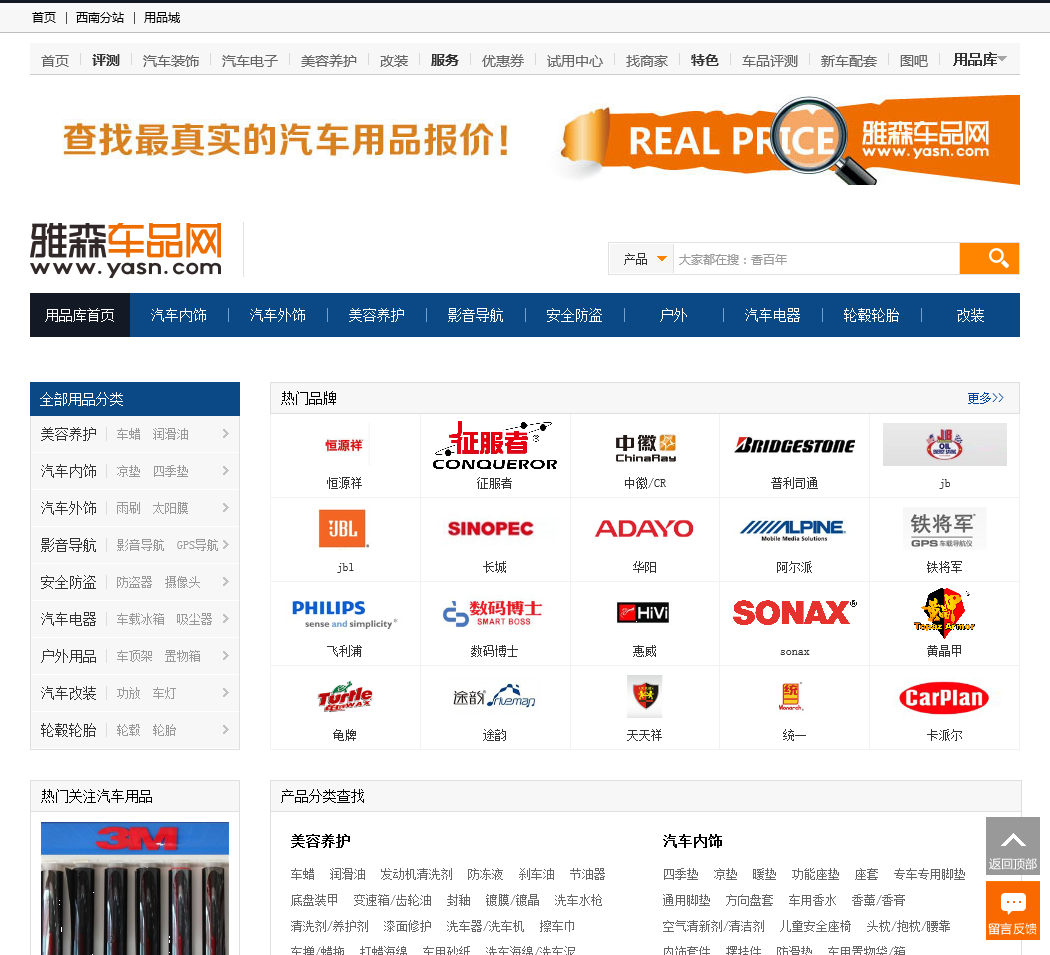Expand the 影音导航 sidebar category arrow
Screen dimensions: 1050x955
[226, 544]
